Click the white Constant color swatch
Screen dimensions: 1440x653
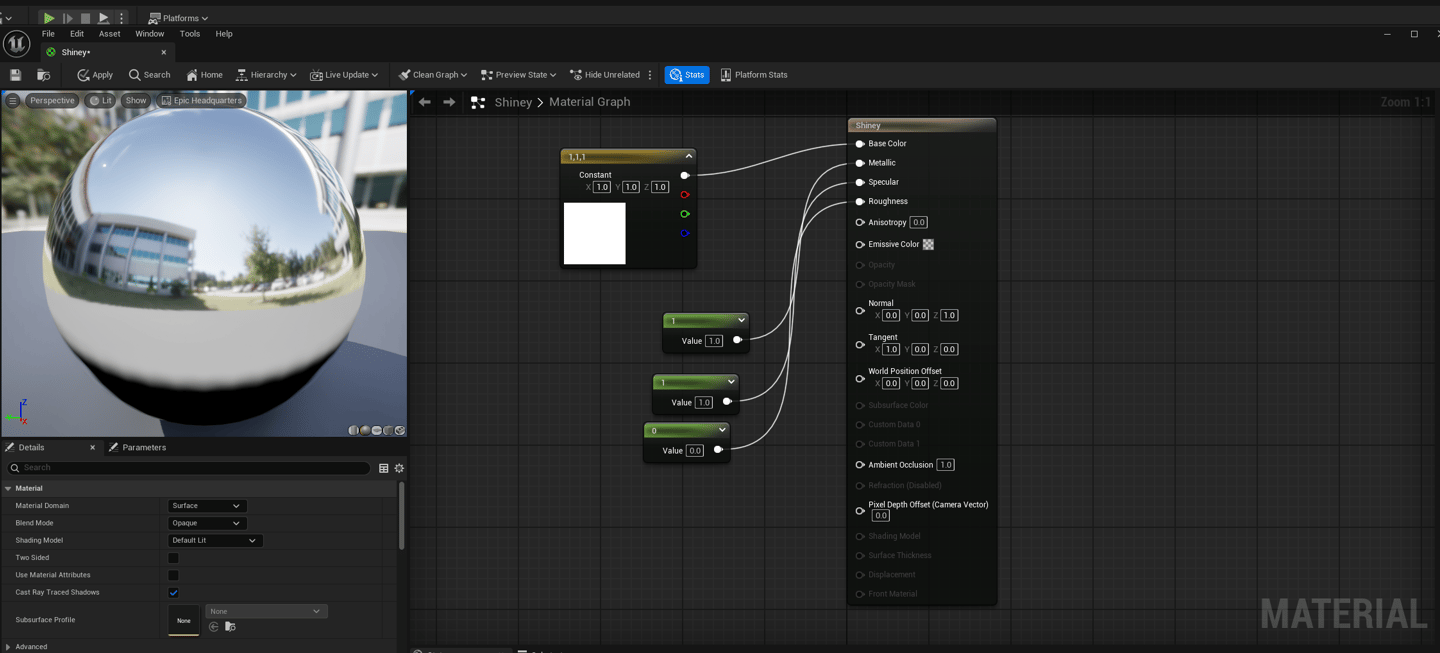coord(594,234)
